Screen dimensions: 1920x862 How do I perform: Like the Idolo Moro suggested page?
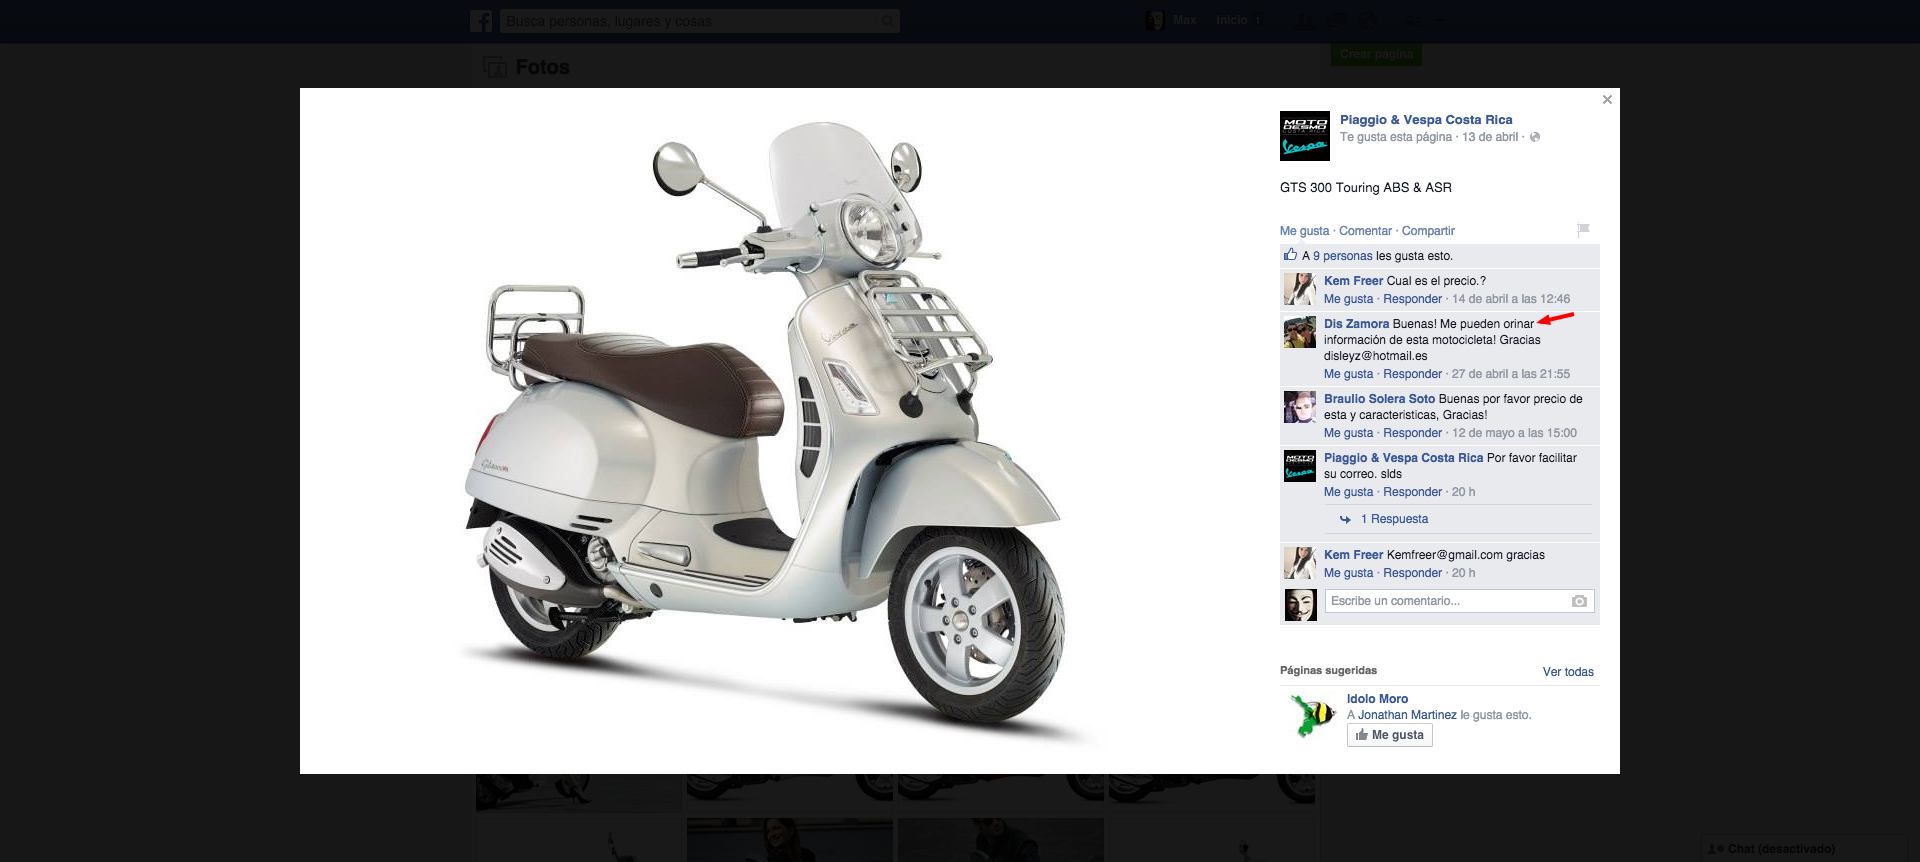(1389, 735)
